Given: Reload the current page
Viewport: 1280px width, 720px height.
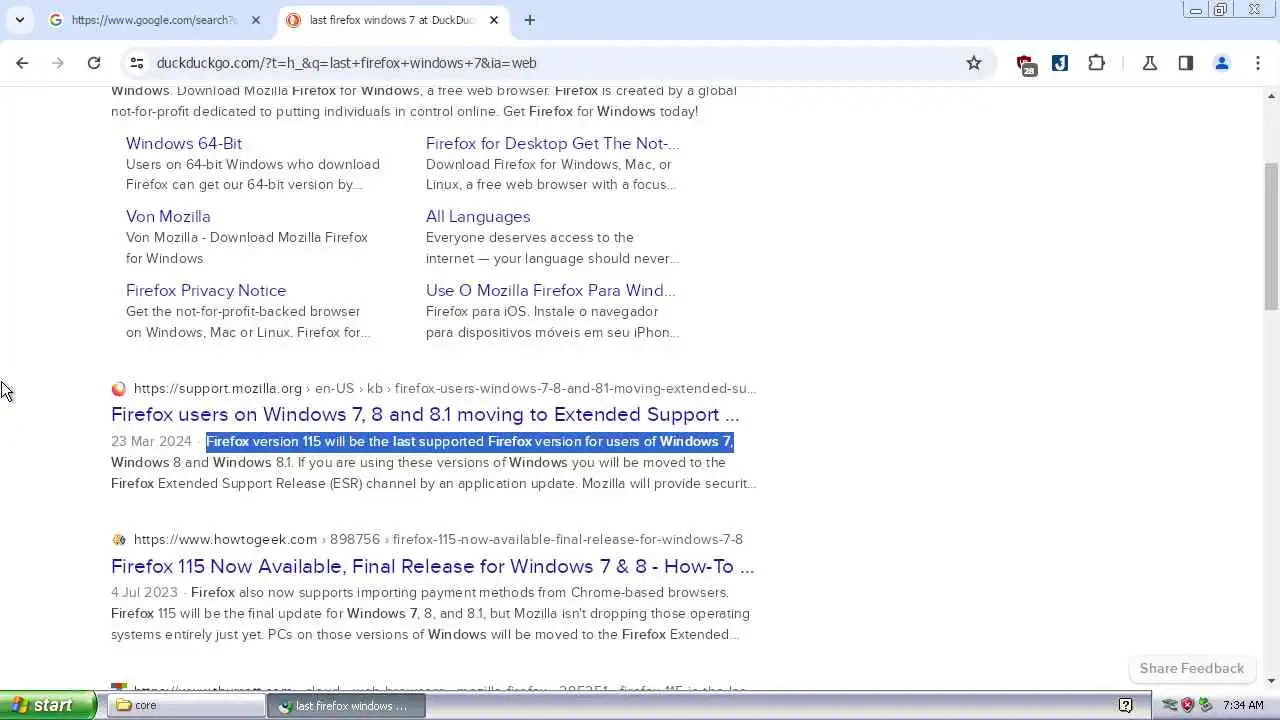Looking at the screenshot, I should (94, 63).
